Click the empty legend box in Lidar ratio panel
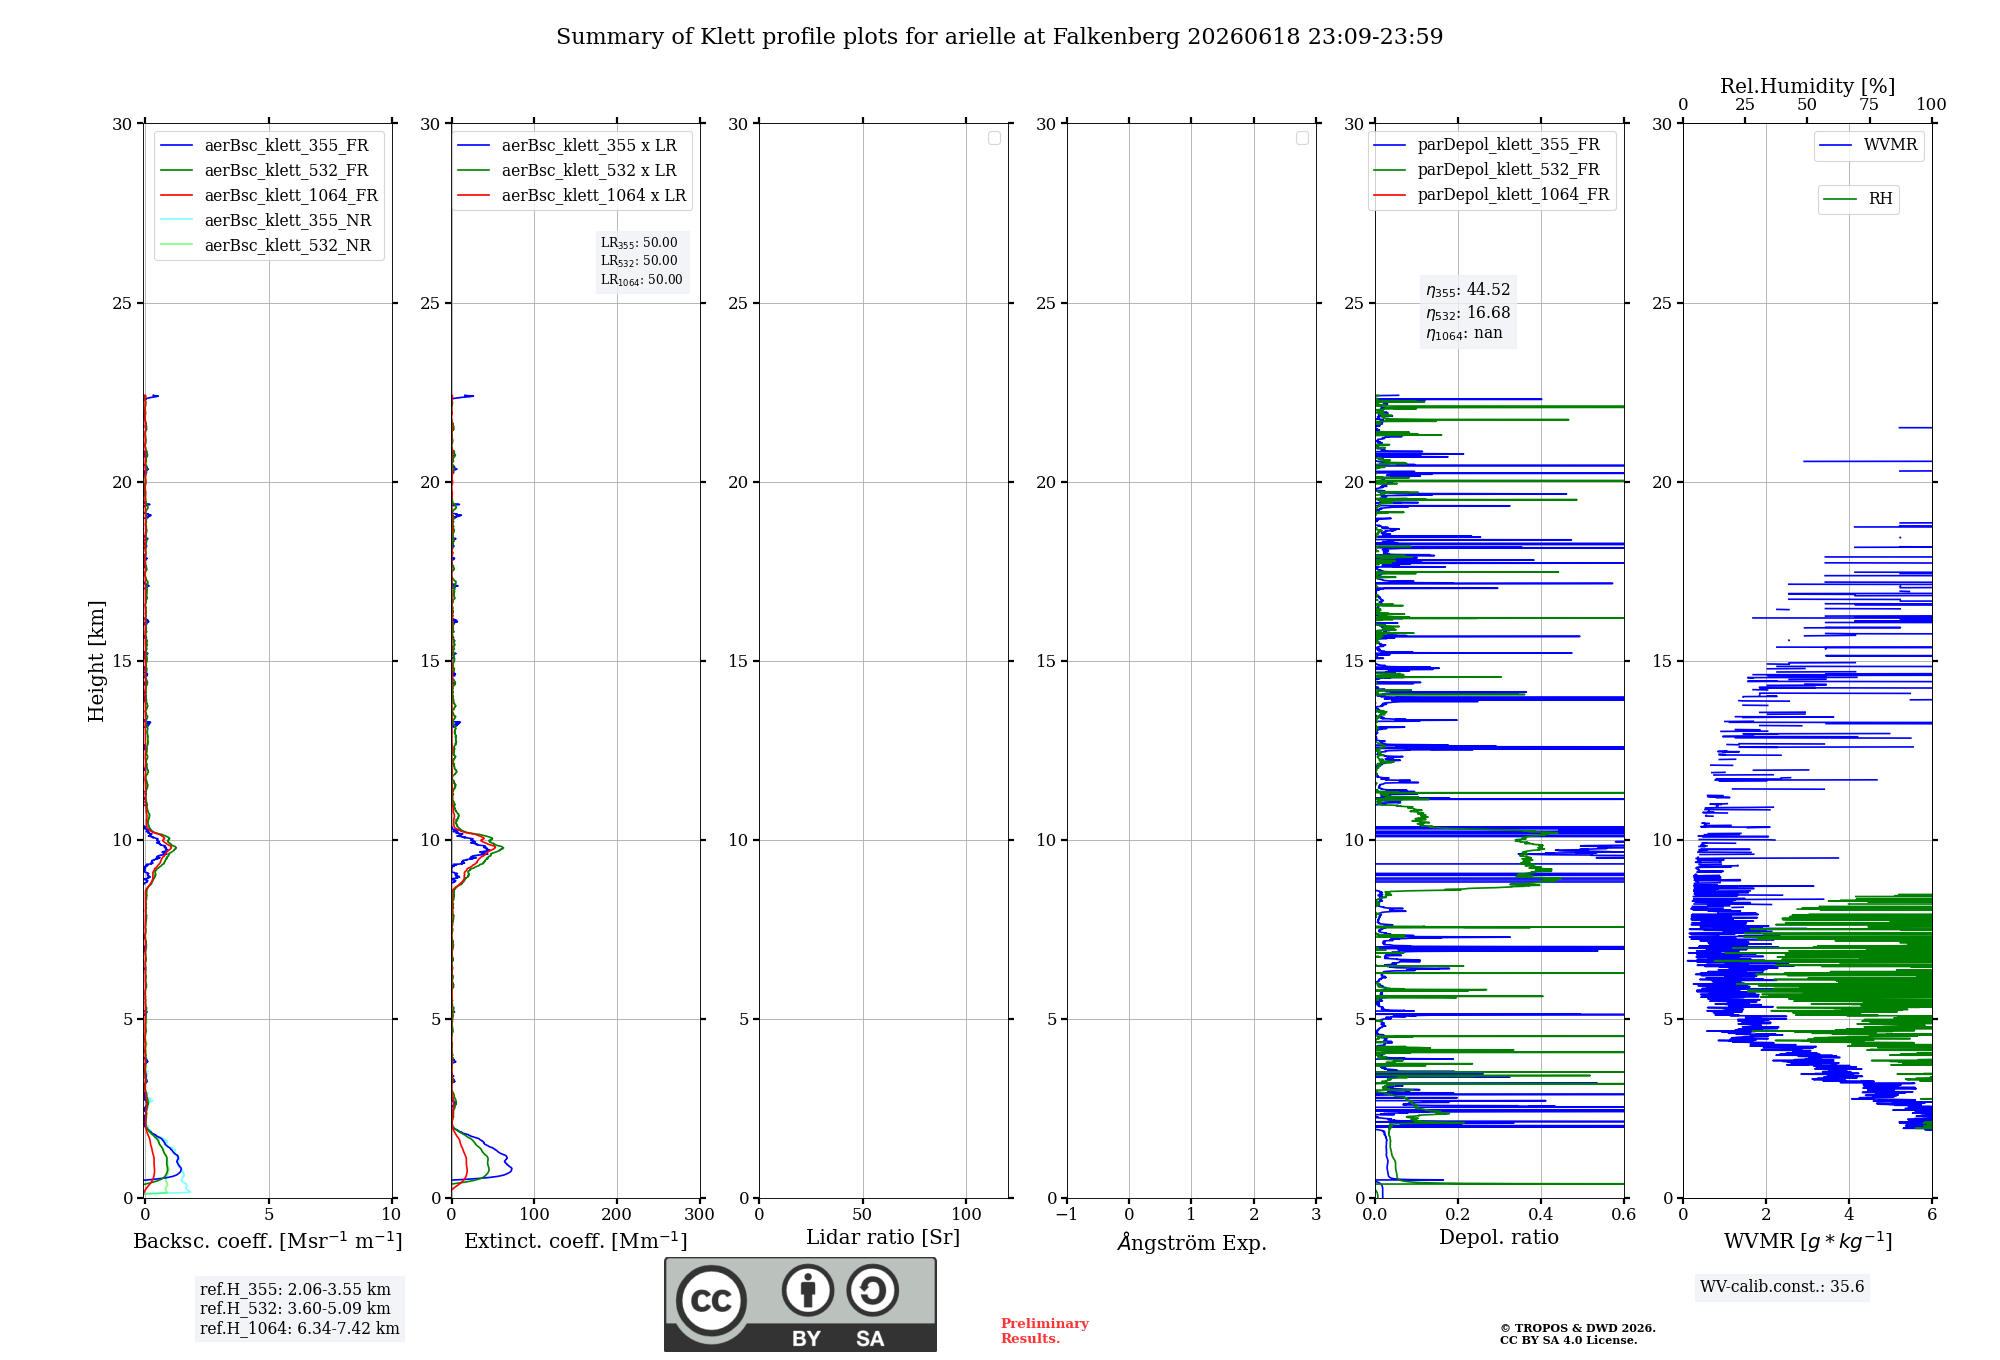 994,138
